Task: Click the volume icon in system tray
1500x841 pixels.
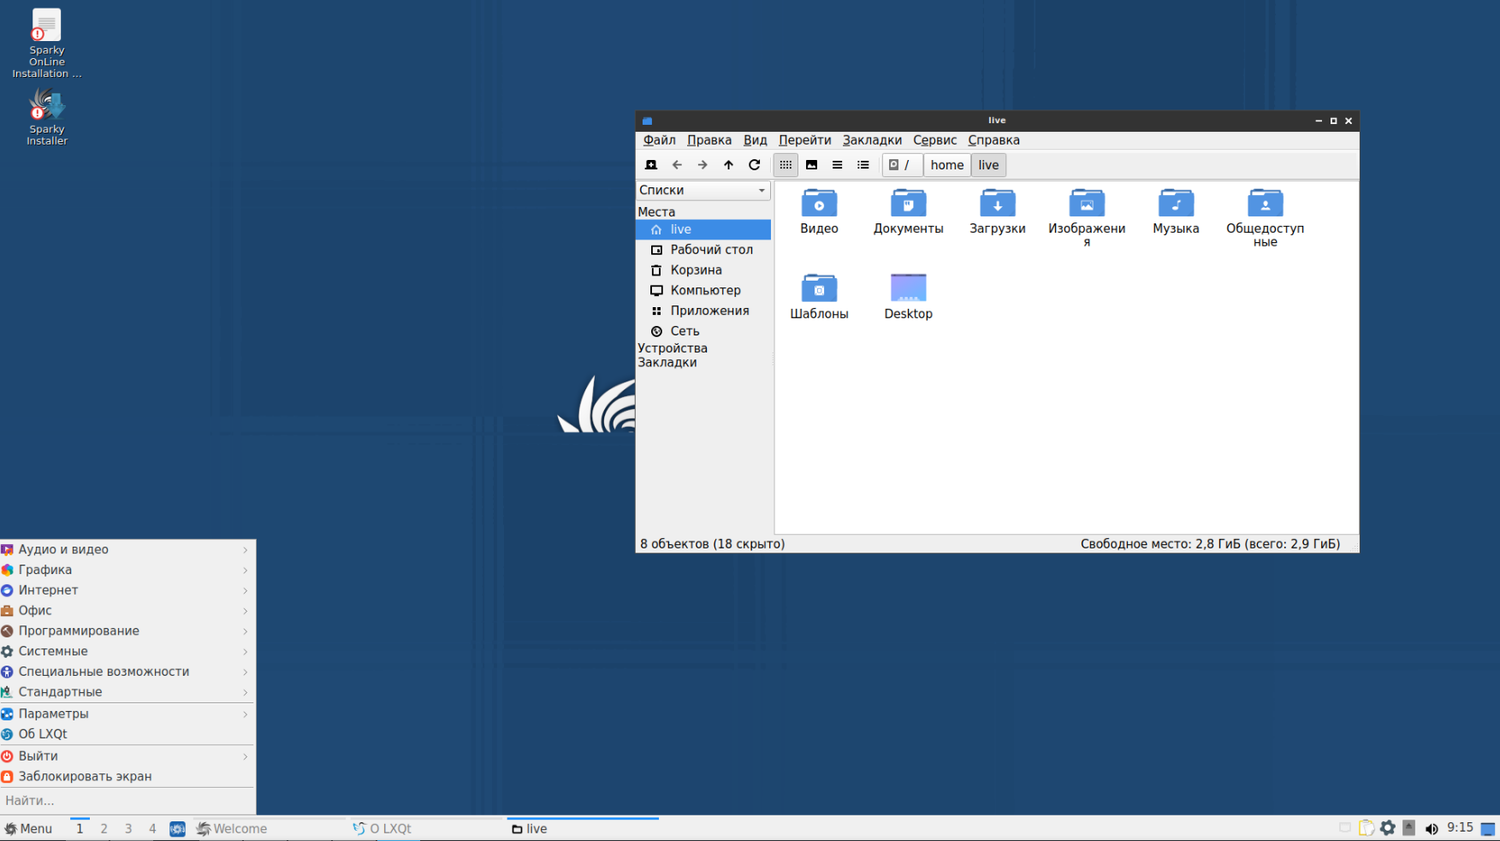Action: tap(1431, 828)
